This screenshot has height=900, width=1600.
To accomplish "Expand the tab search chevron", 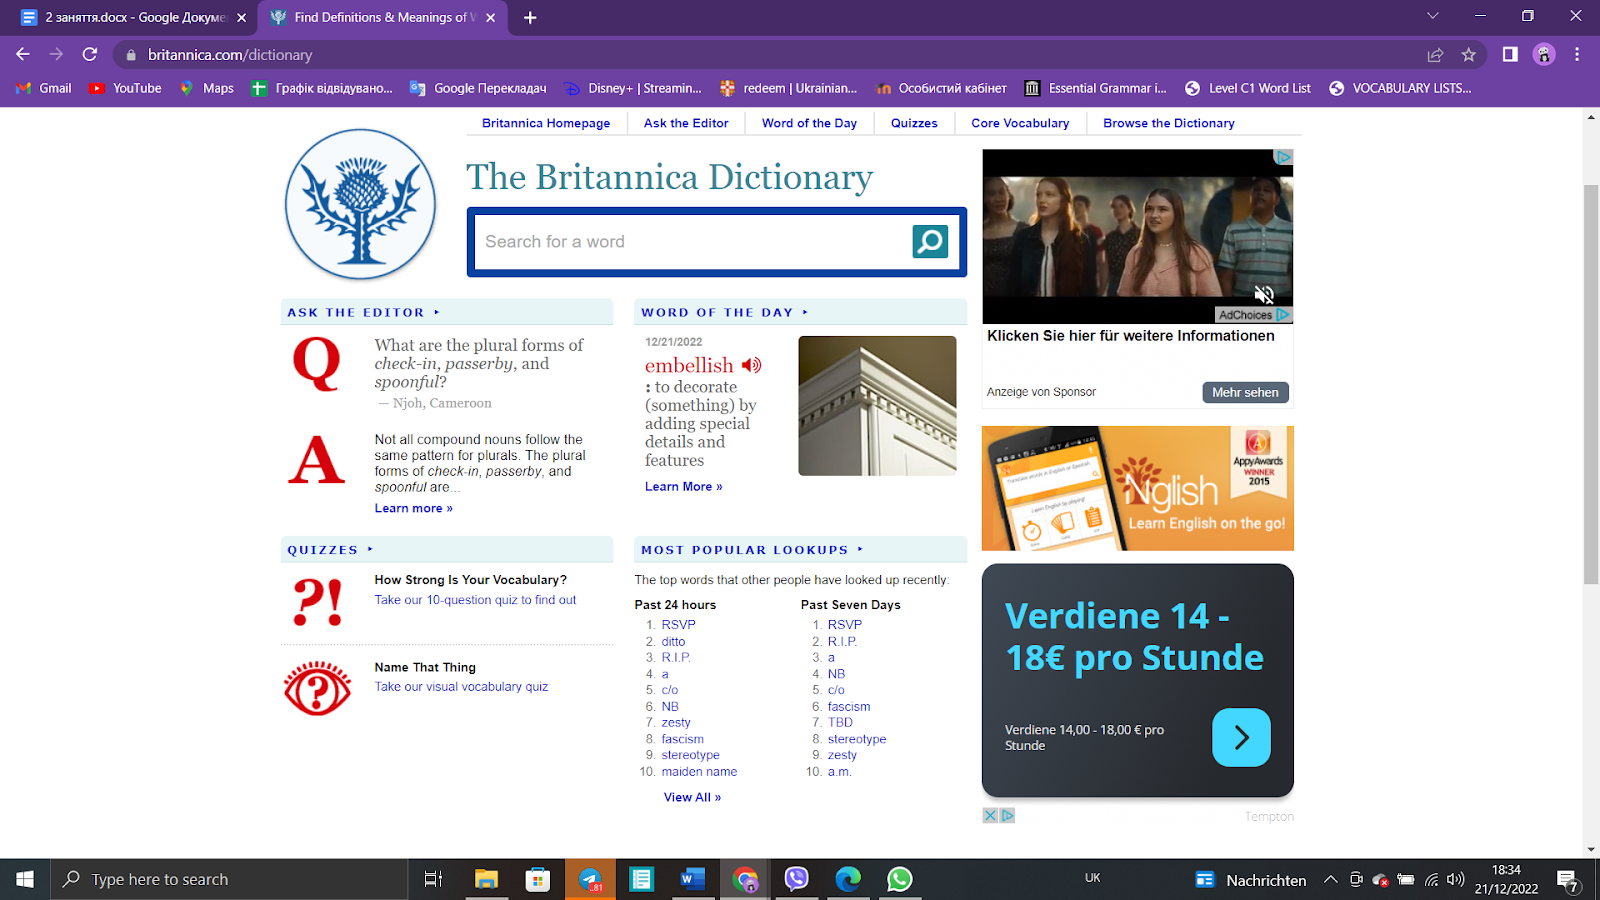I will pos(1432,16).
